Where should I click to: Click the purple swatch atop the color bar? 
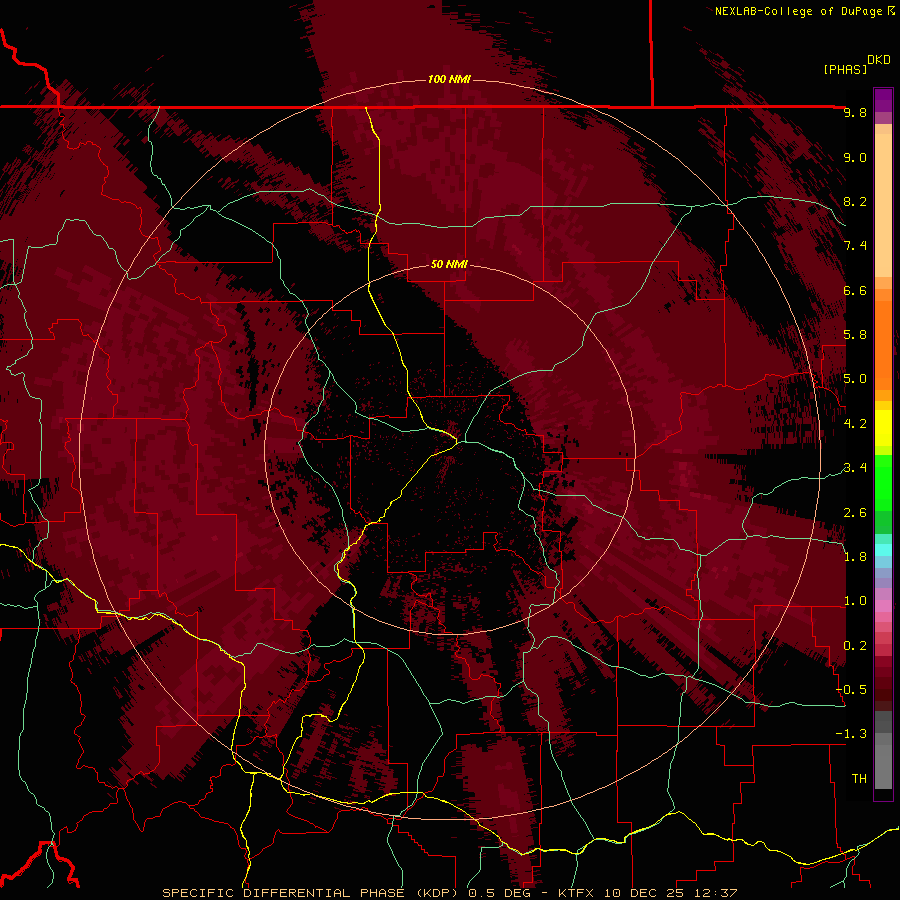point(883,100)
